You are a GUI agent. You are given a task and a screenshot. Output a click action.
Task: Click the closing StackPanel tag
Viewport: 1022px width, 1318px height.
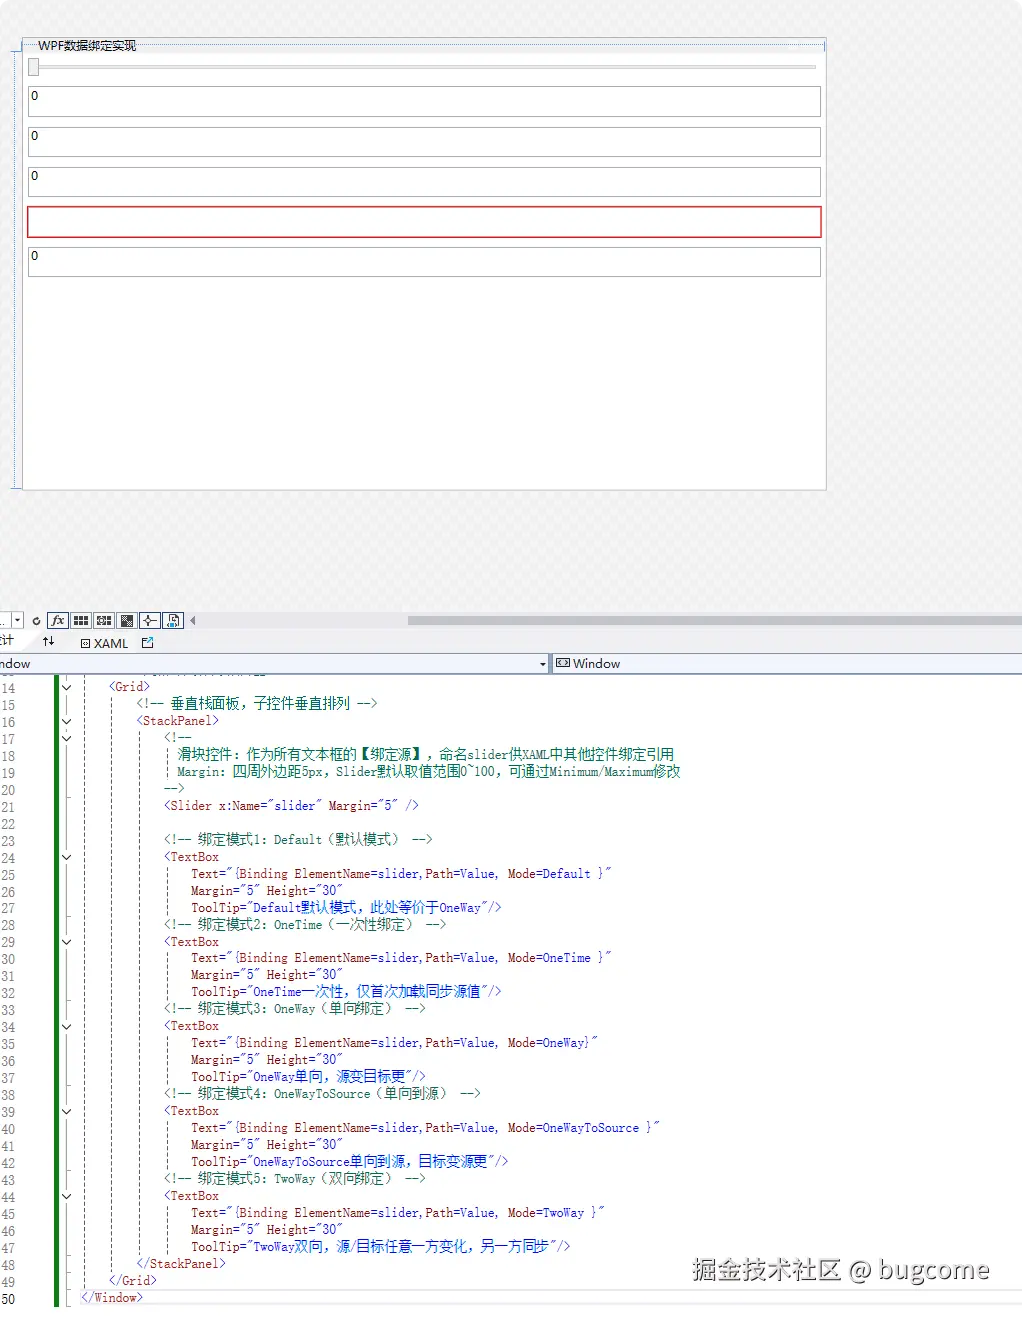(x=181, y=1264)
